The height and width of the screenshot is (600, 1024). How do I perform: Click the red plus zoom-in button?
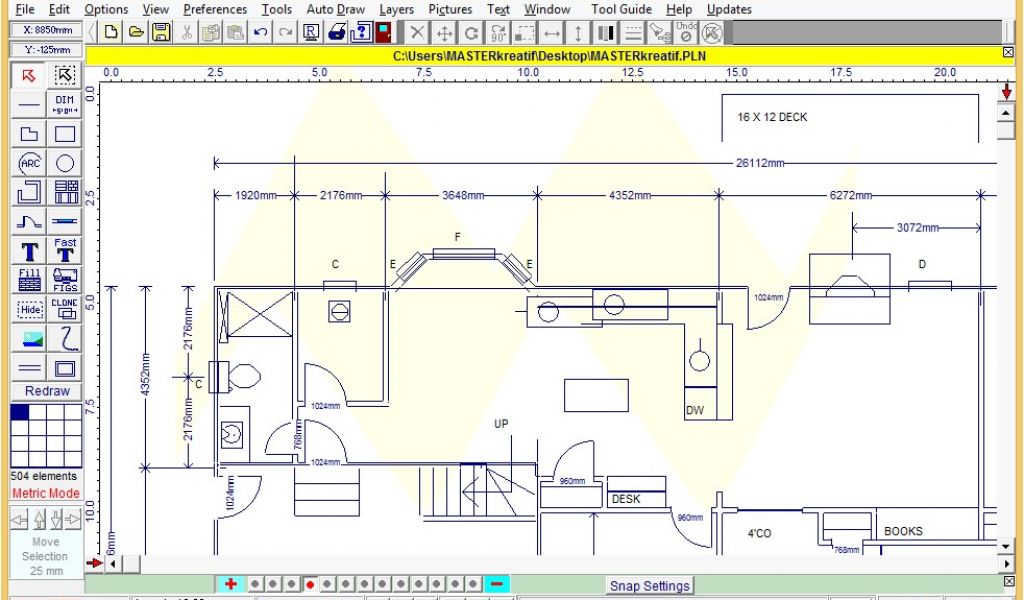point(230,584)
